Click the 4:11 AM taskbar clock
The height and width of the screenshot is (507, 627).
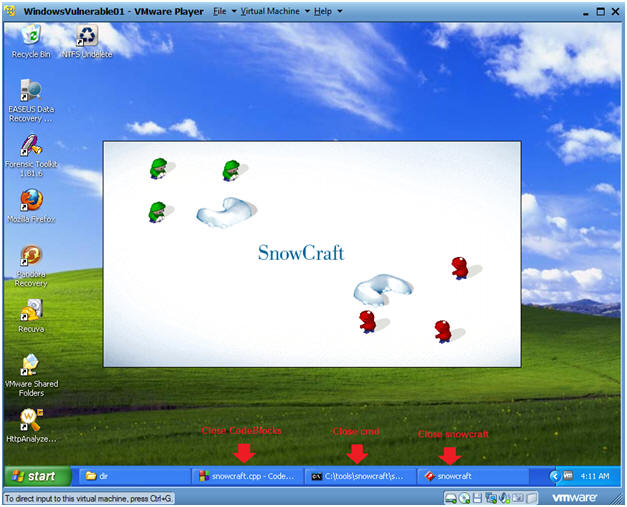click(595, 476)
